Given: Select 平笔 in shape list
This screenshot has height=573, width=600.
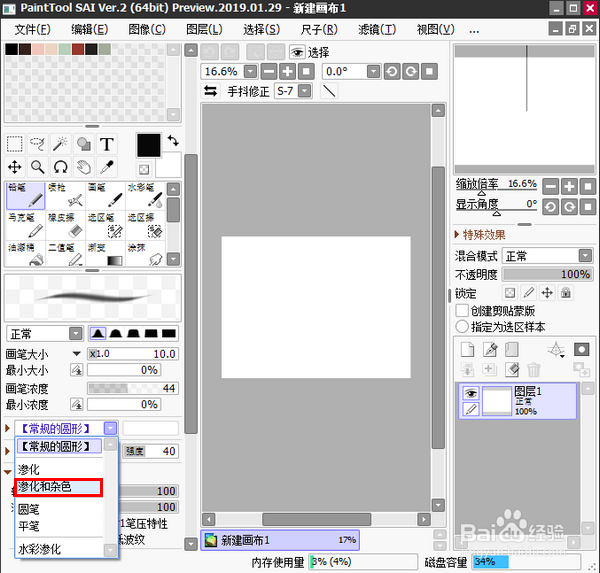Looking at the screenshot, I should (x=59, y=526).
